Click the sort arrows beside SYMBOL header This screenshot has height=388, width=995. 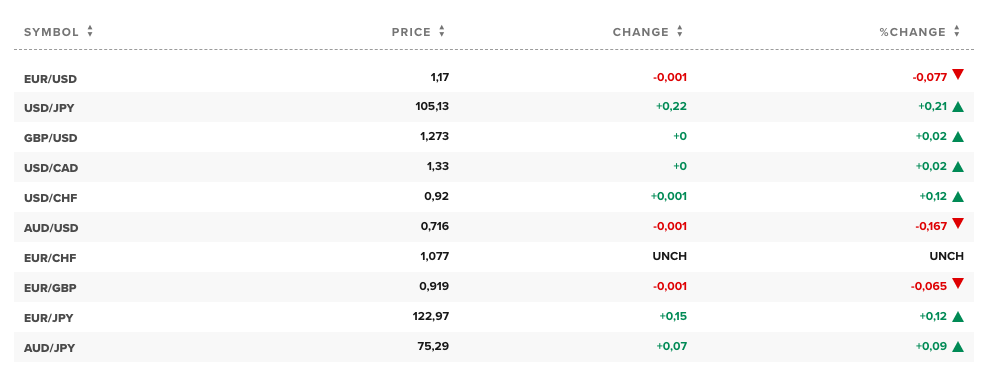point(90,31)
